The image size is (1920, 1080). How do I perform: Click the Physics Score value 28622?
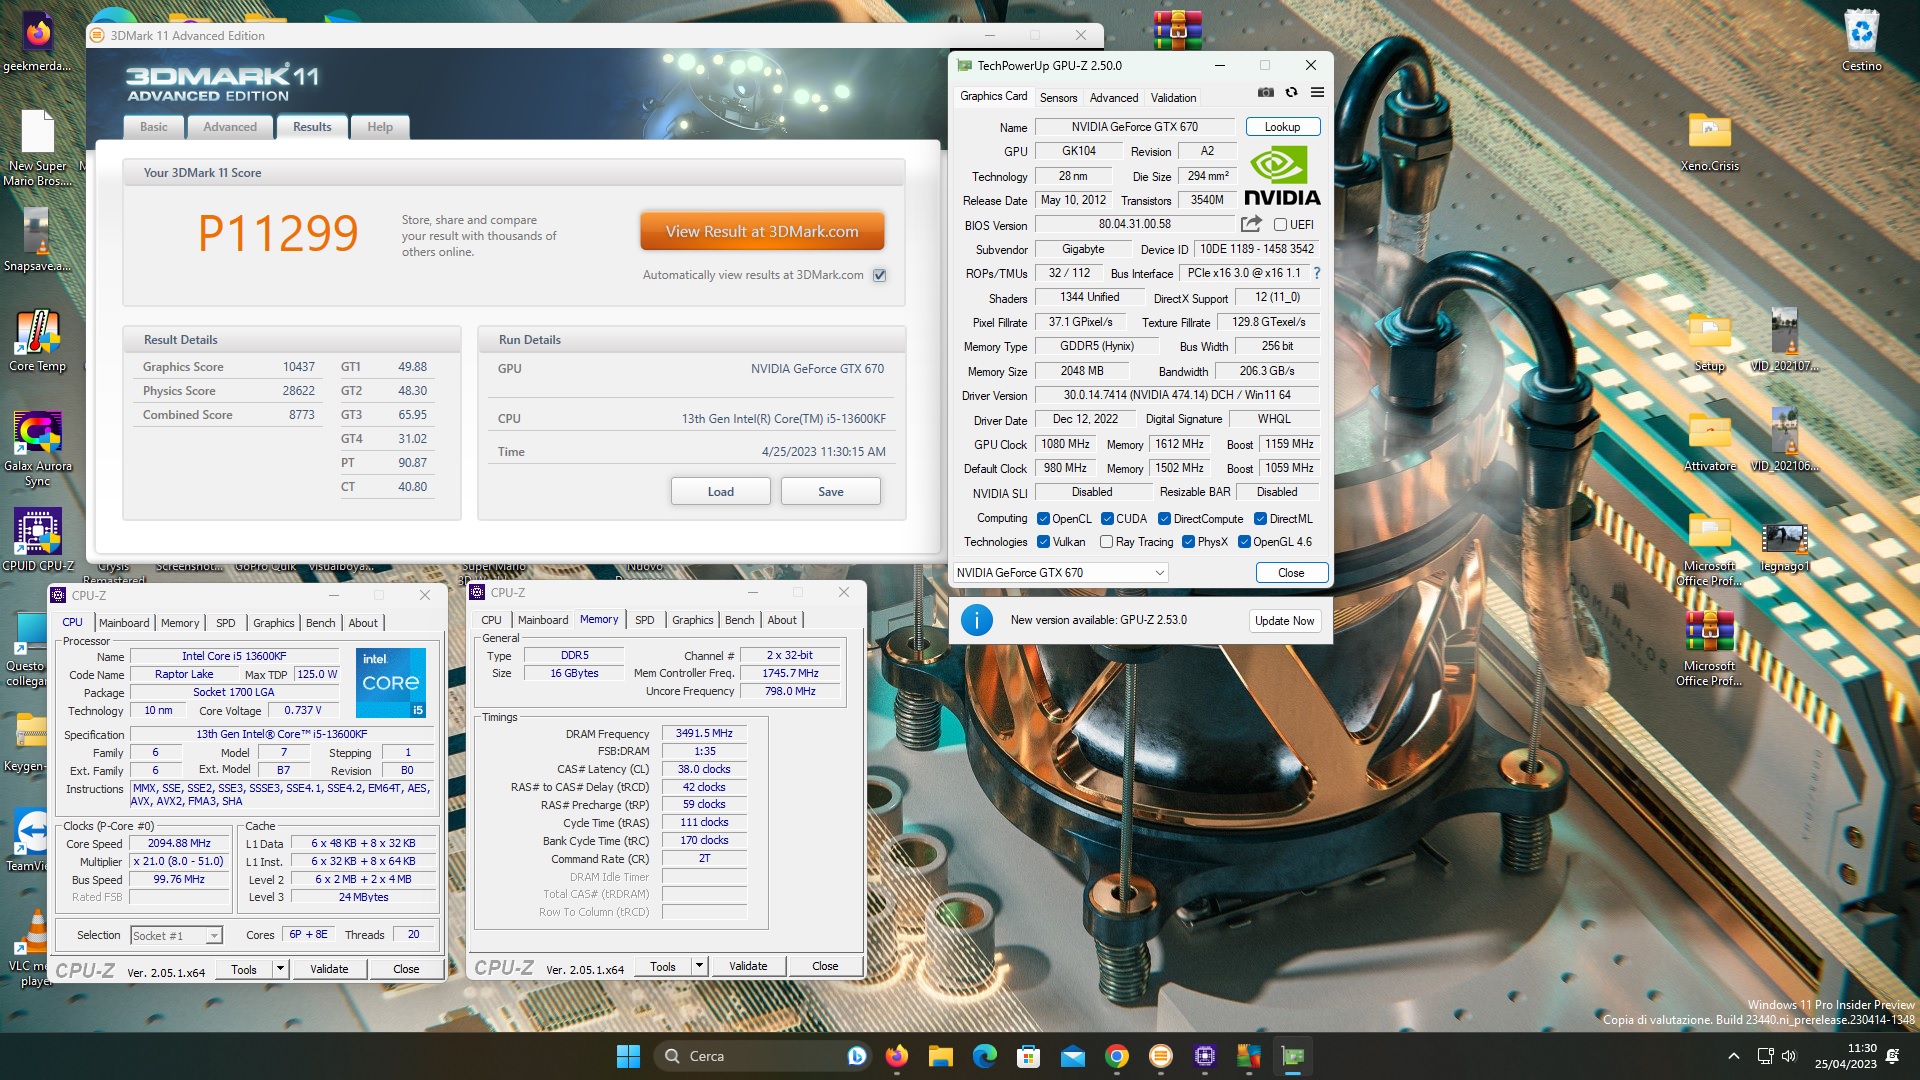pyautogui.click(x=298, y=391)
